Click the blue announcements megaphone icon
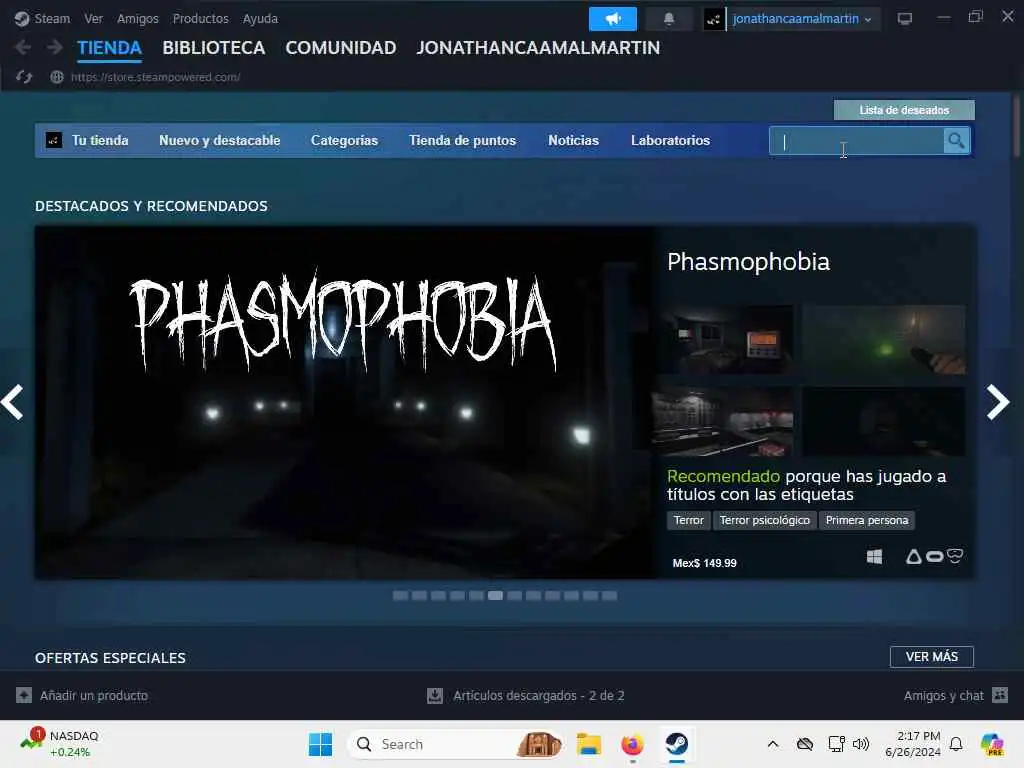This screenshot has height=768, width=1024. tap(613, 19)
